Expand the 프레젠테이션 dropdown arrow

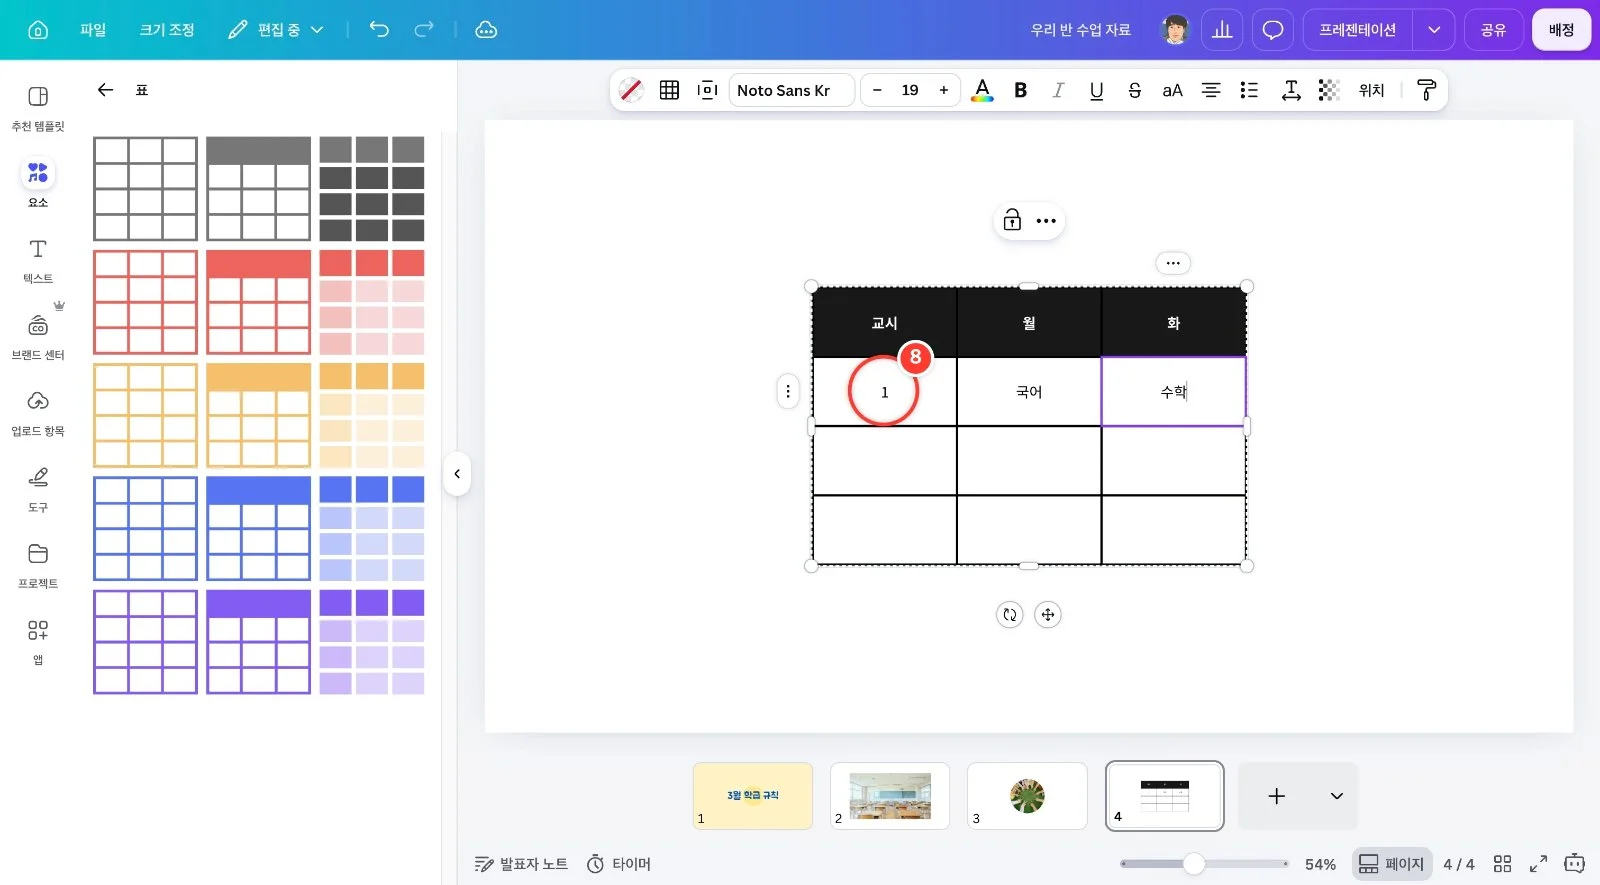click(x=1434, y=30)
